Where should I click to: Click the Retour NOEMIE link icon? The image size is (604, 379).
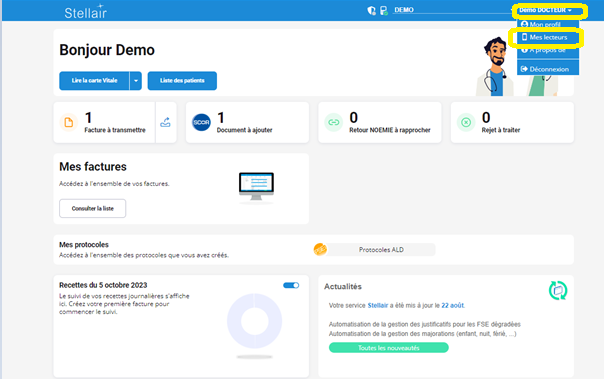pyautogui.click(x=334, y=122)
